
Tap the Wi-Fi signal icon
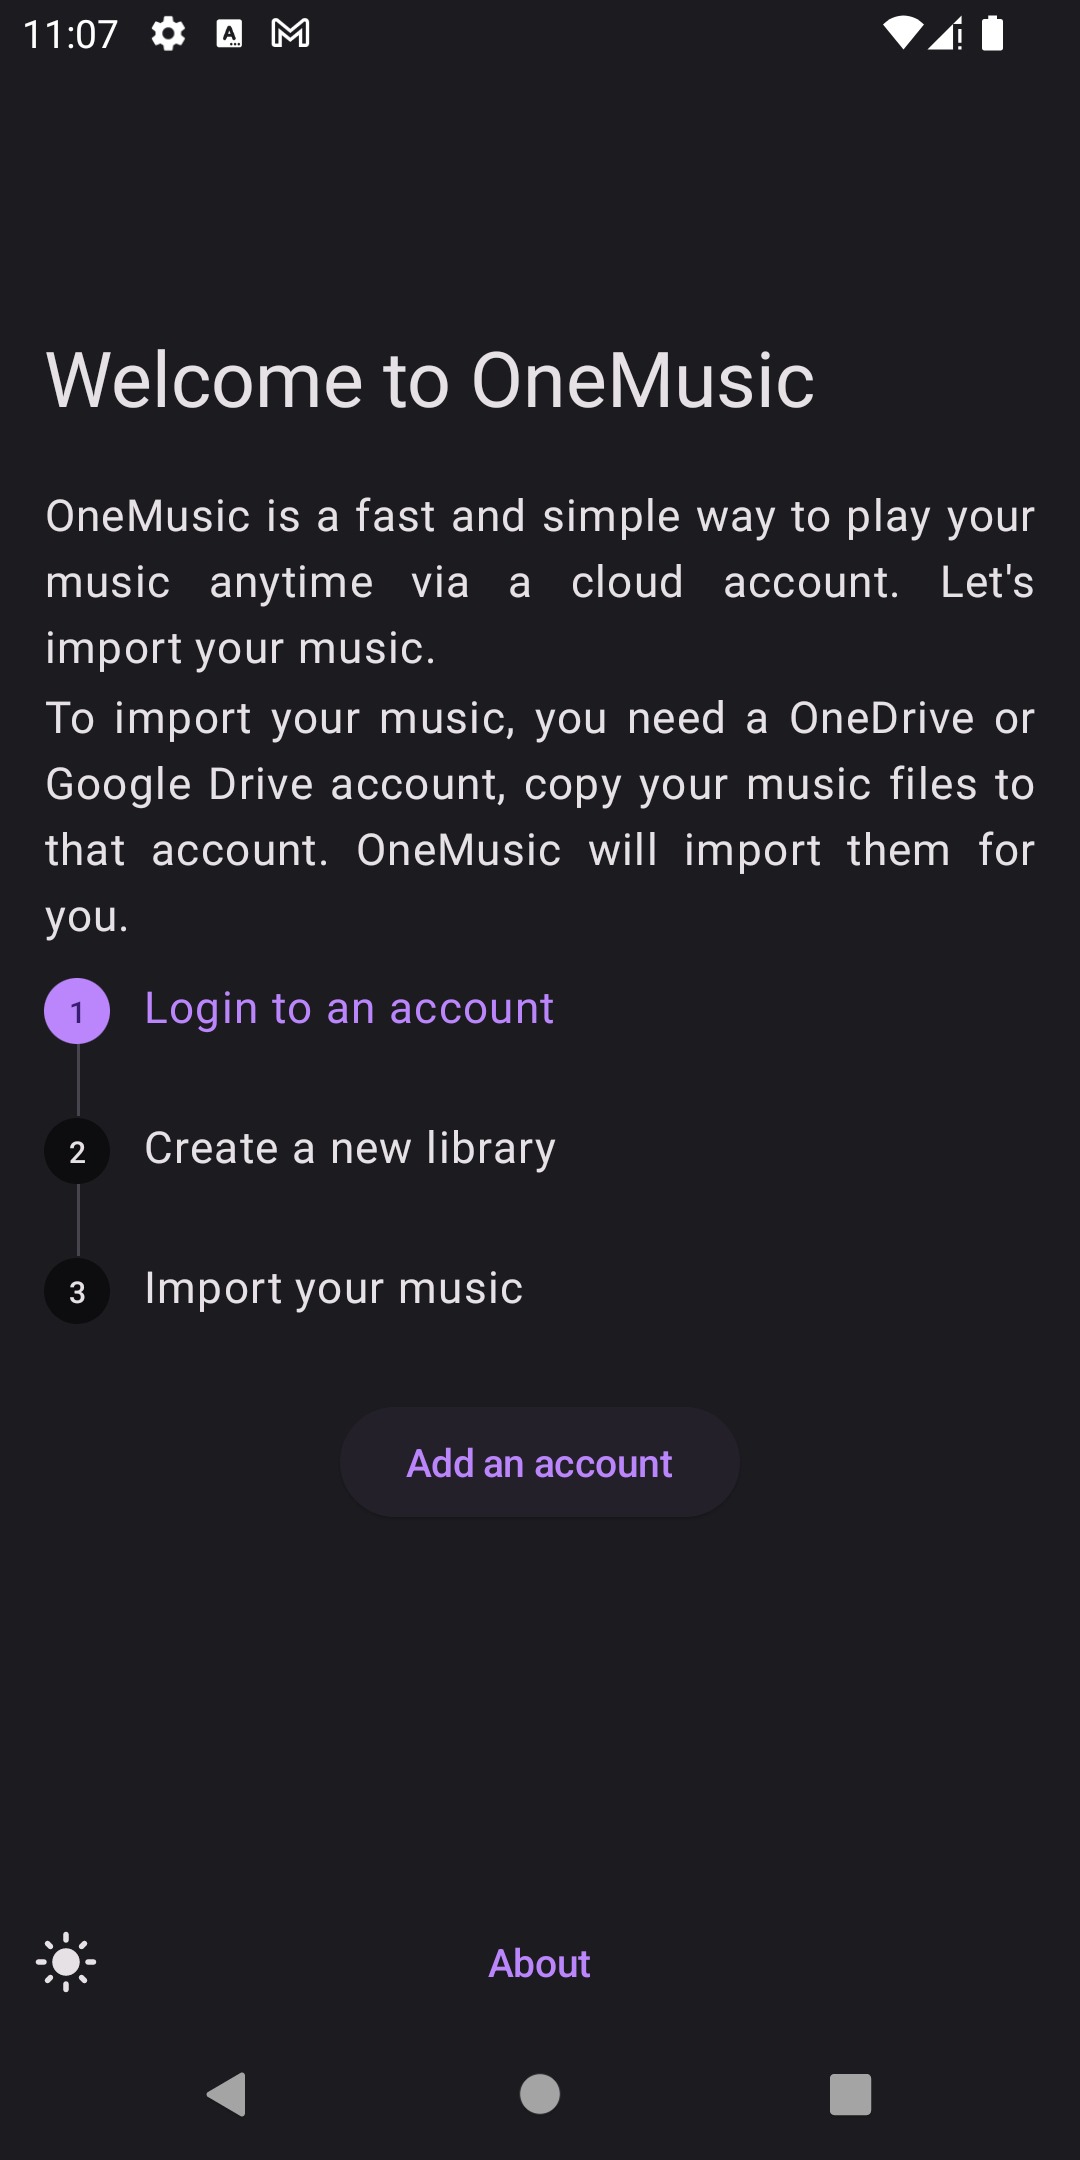point(902,33)
